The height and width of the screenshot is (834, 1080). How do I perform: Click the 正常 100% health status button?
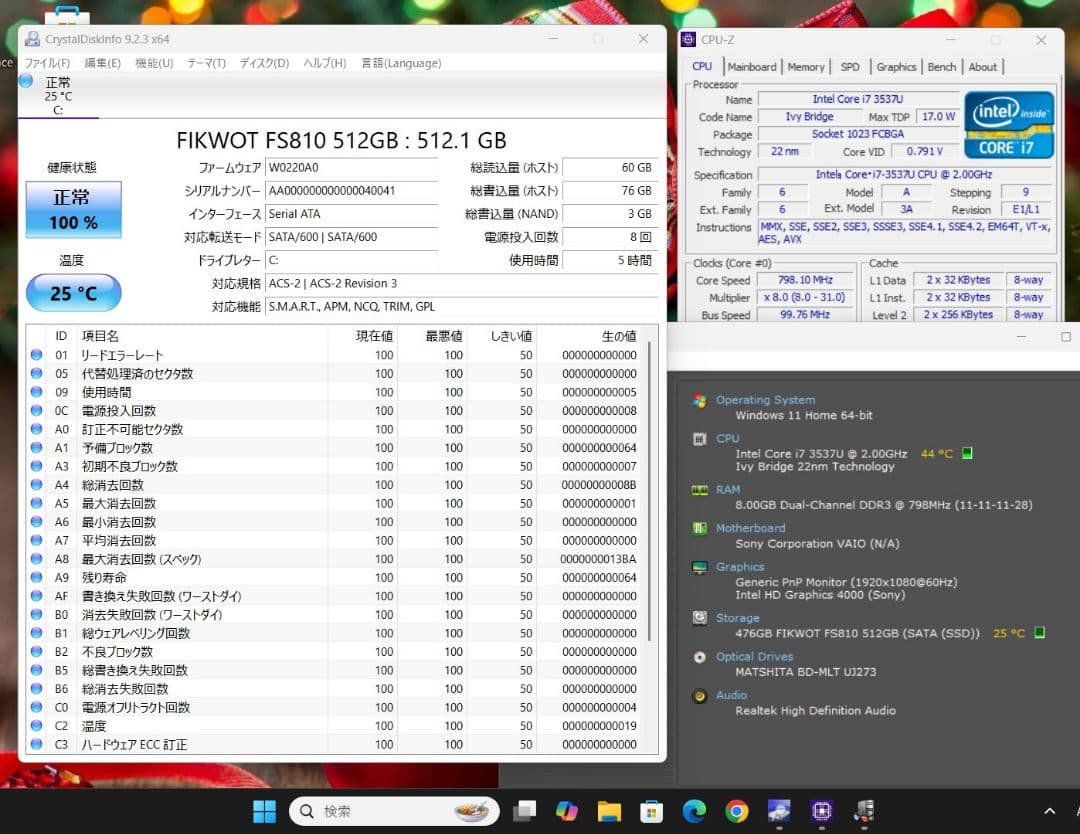click(x=73, y=210)
